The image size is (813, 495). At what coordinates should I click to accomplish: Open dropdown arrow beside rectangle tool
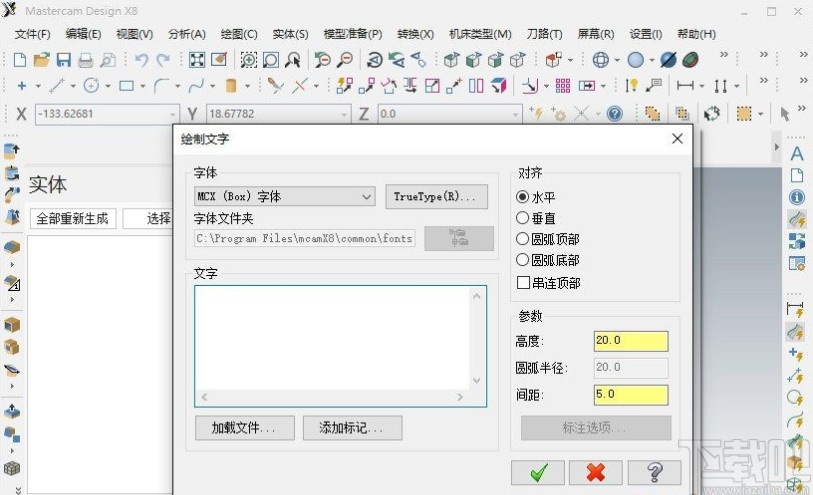(x=142, y=86)
